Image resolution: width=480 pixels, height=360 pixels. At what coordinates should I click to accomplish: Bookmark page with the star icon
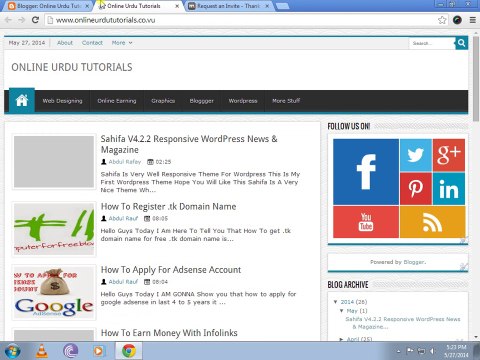[x=442, y=20]
